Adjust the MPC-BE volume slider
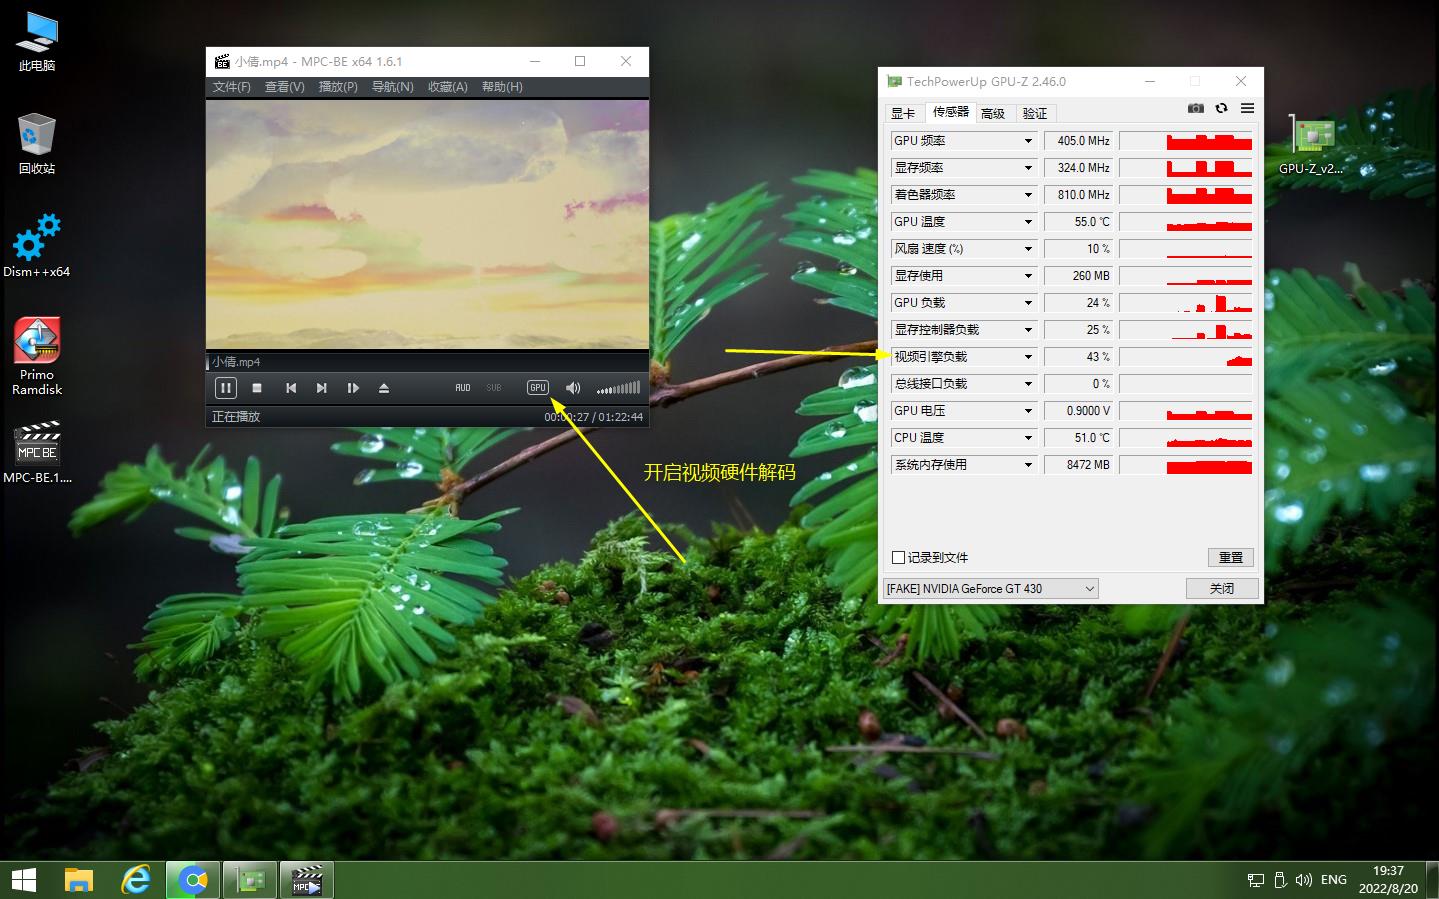The width and height of the screenshot is (1439, 899). (618, 388)
